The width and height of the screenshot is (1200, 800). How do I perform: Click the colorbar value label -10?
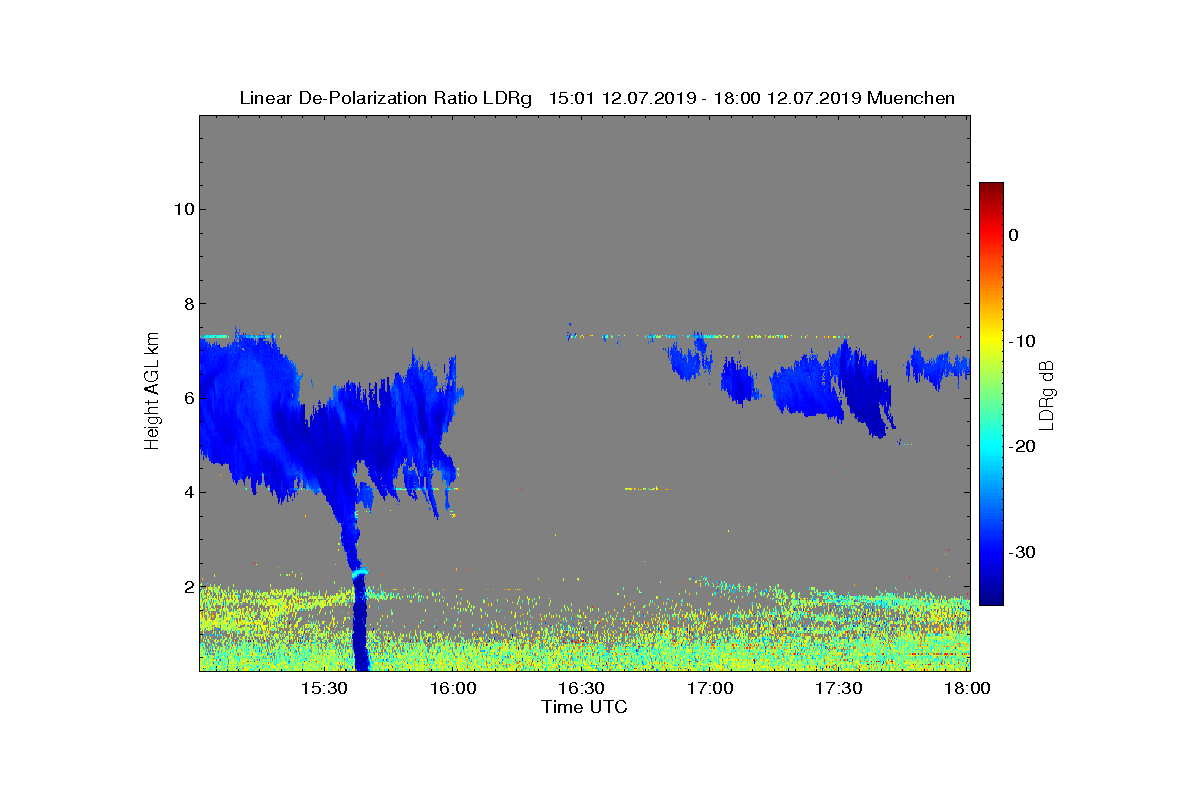(1020, 341)
